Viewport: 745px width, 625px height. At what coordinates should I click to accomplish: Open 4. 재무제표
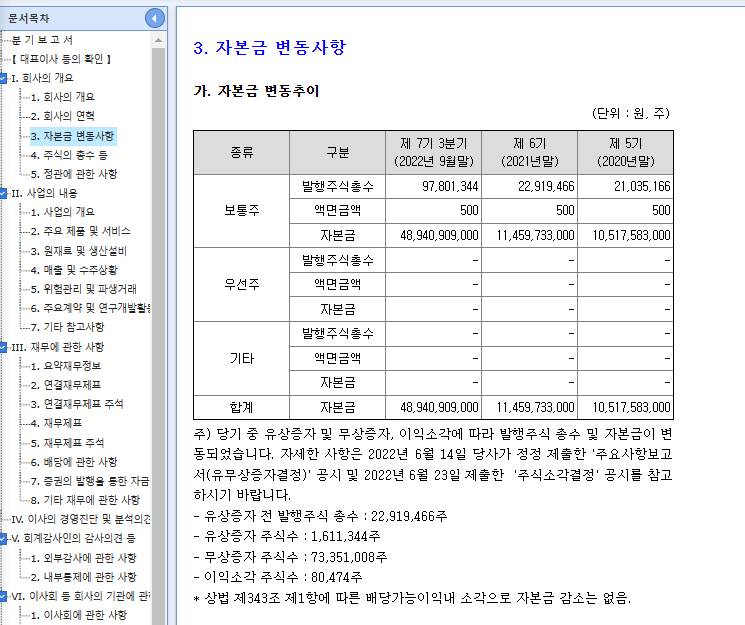coord(56,423)
